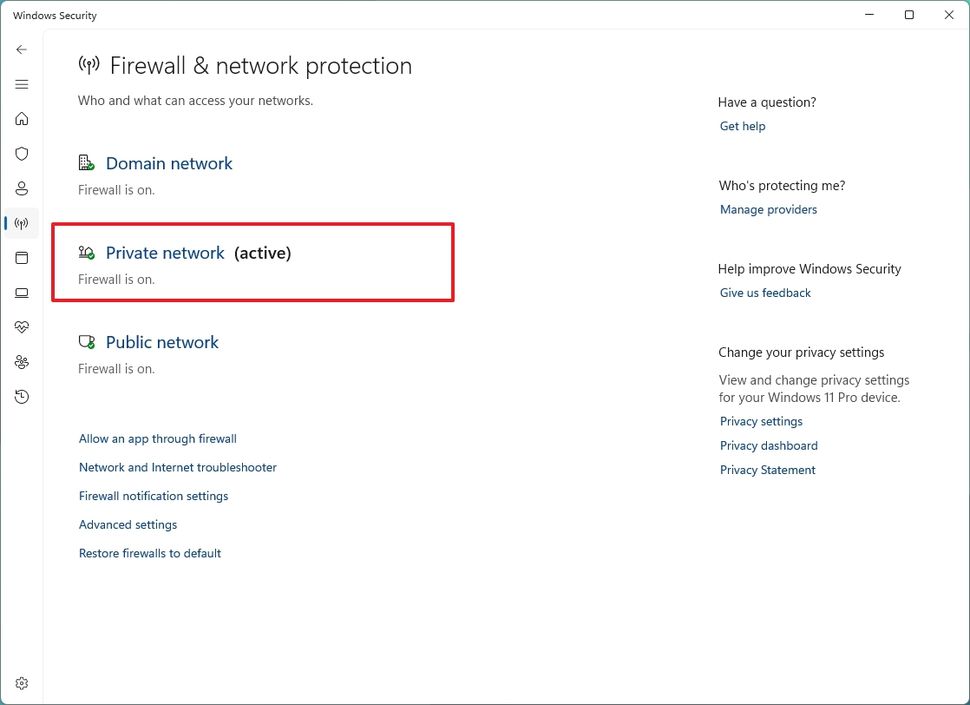Viewport: 970px width, 705px height.
Task: View Protection history via clock icon
Action: (x=21, y=396)
